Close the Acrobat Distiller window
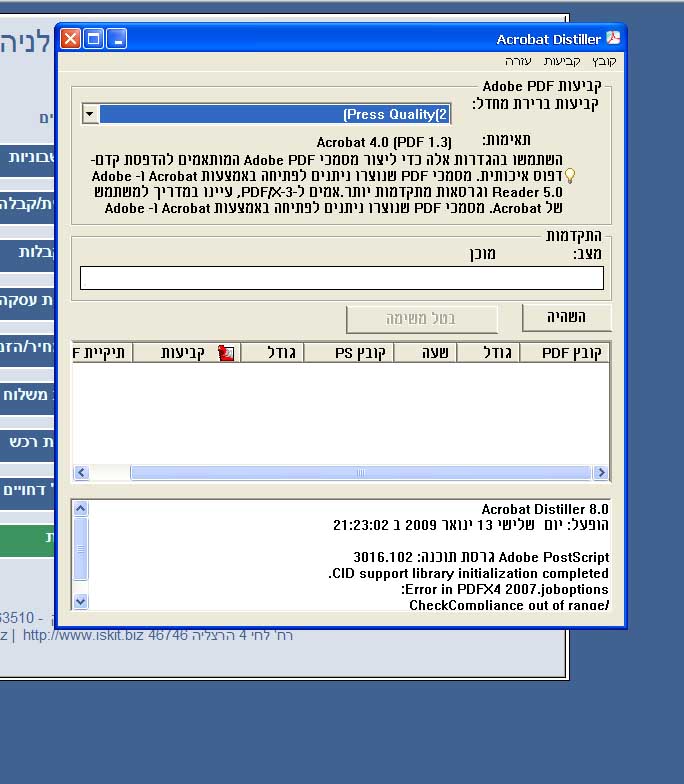Image resolution: width=684 pixels, height=784 pixels. 70,38
